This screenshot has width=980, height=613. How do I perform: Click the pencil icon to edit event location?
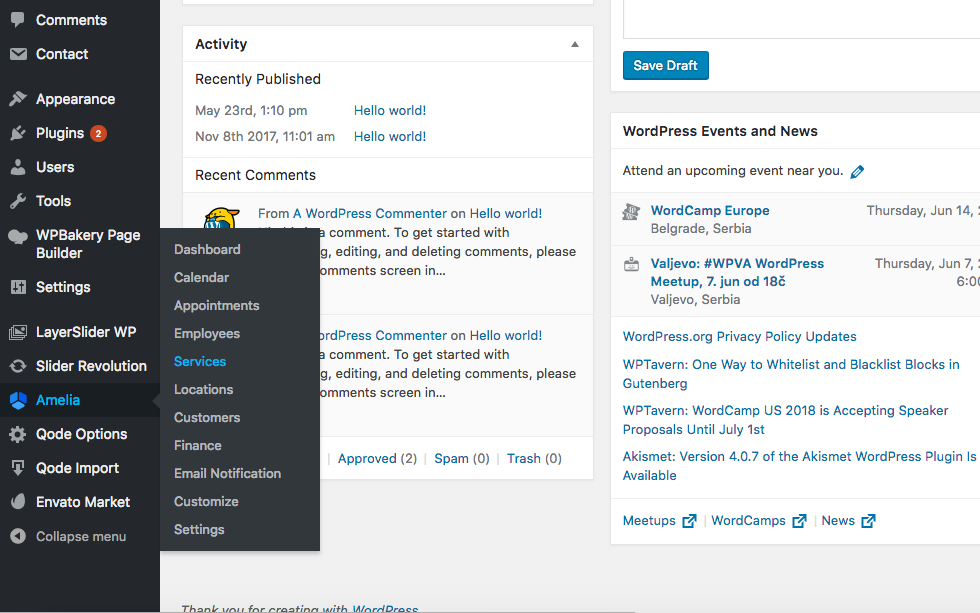tap(857, 171)
